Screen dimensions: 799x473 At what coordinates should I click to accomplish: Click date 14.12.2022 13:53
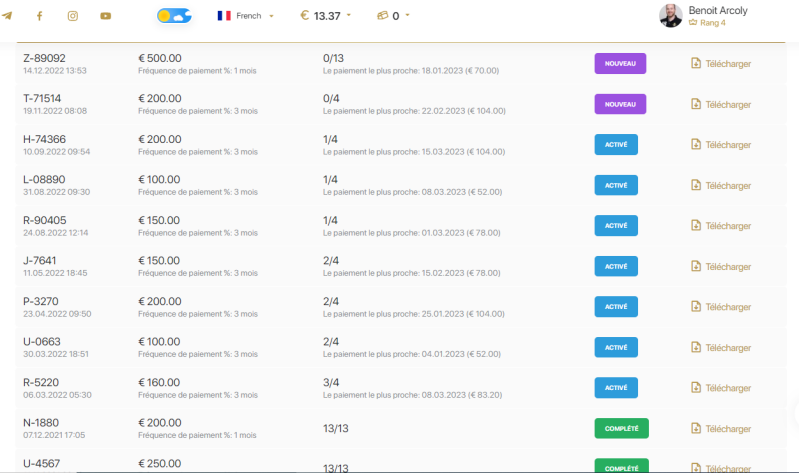pos(55,71)
